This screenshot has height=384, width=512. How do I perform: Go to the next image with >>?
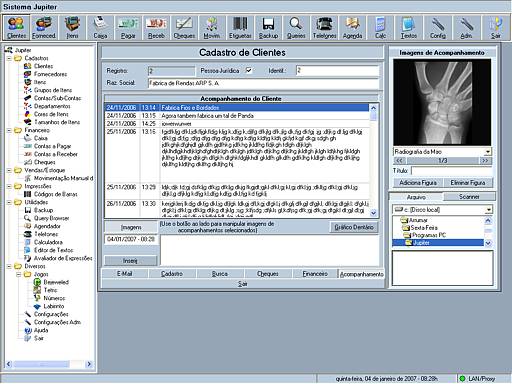click(485, 161)
